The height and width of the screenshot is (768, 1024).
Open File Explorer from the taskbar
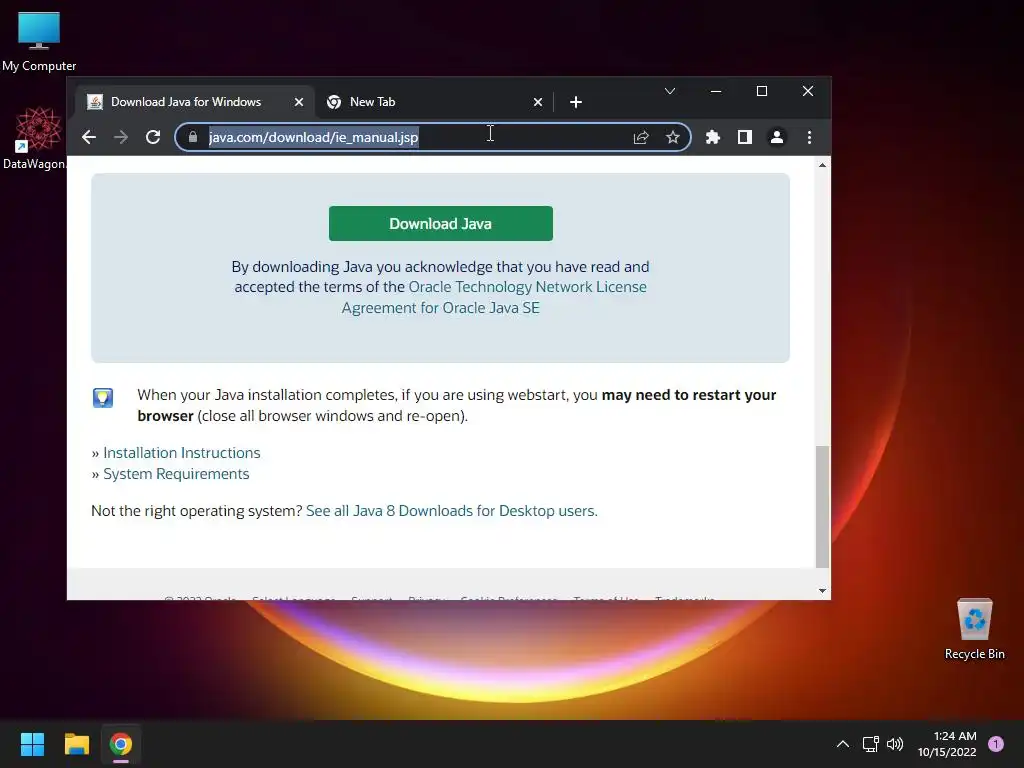click(76, 744)
